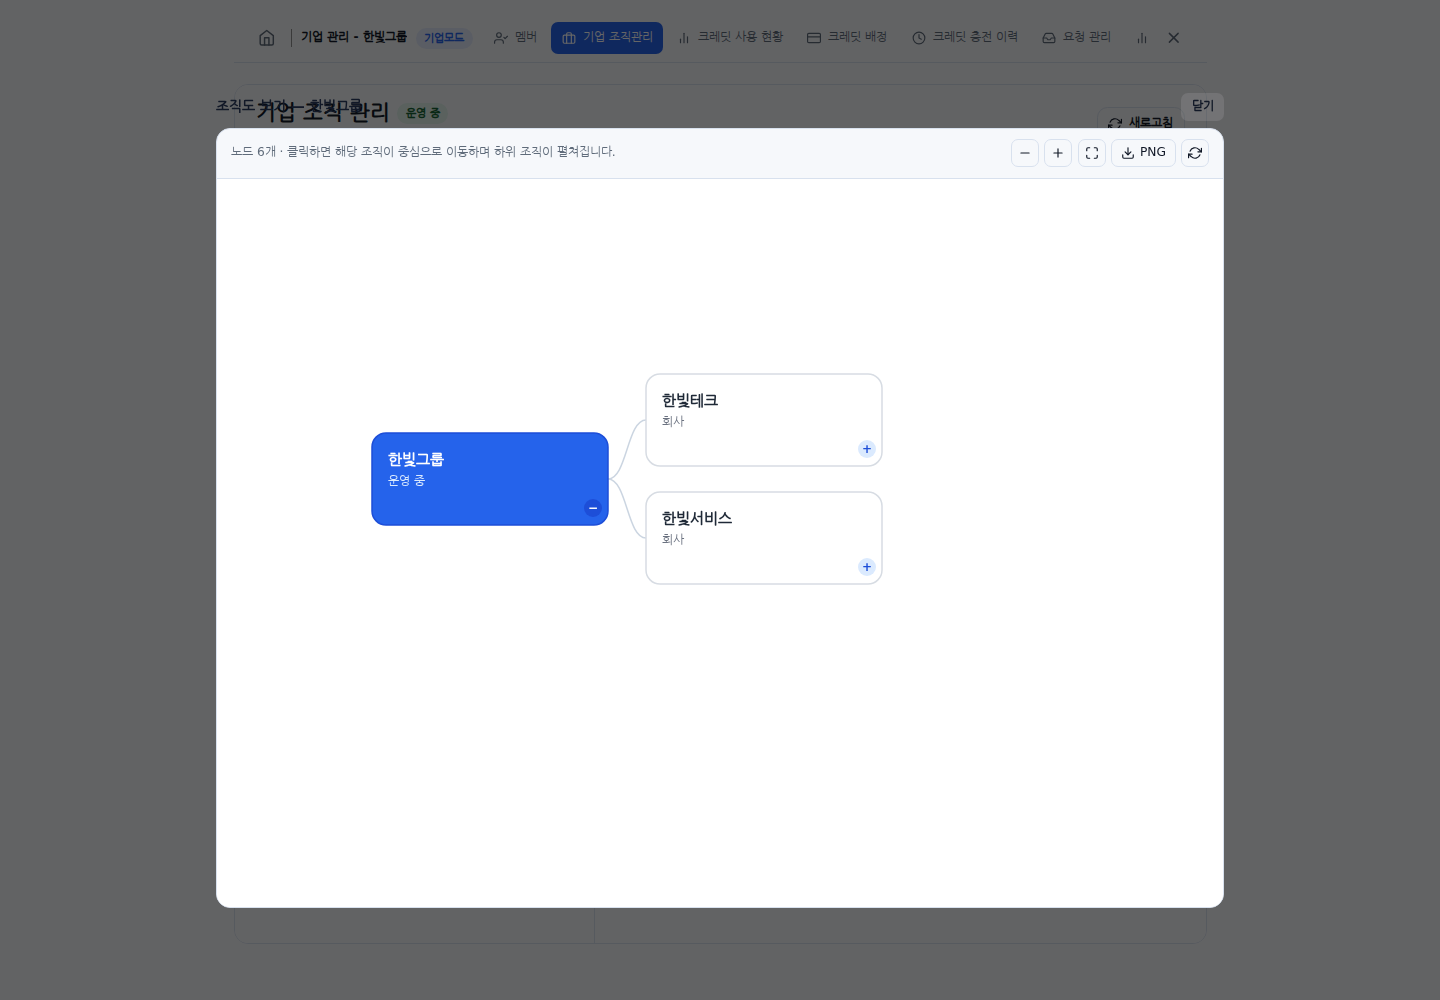1440x1000 pixels.
Task: Select the 한빛서비스 company node
Action: [764, 538]
